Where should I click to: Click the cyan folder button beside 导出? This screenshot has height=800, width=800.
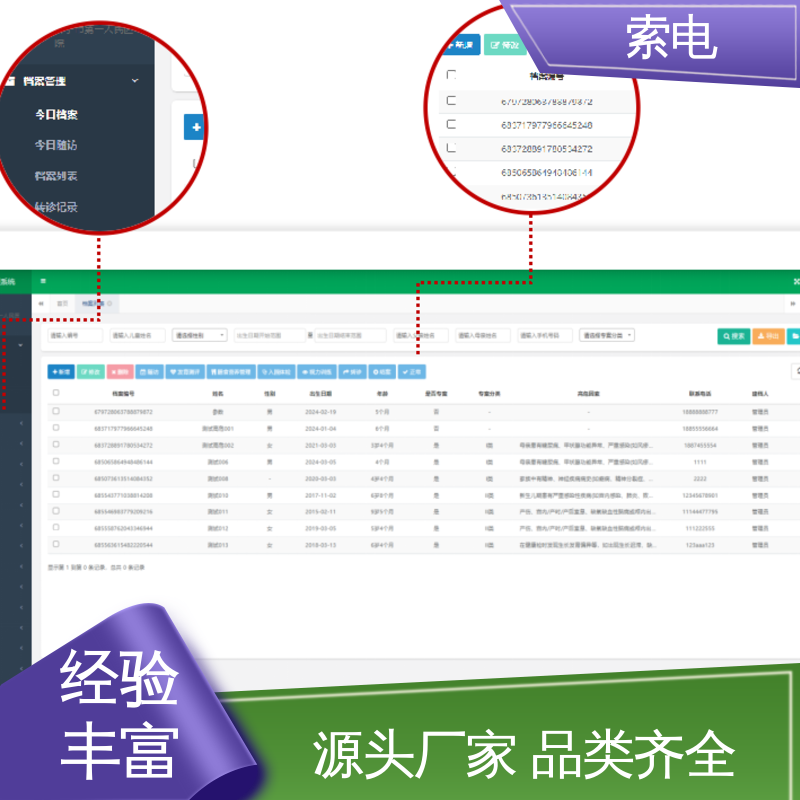tap(794, 336)
